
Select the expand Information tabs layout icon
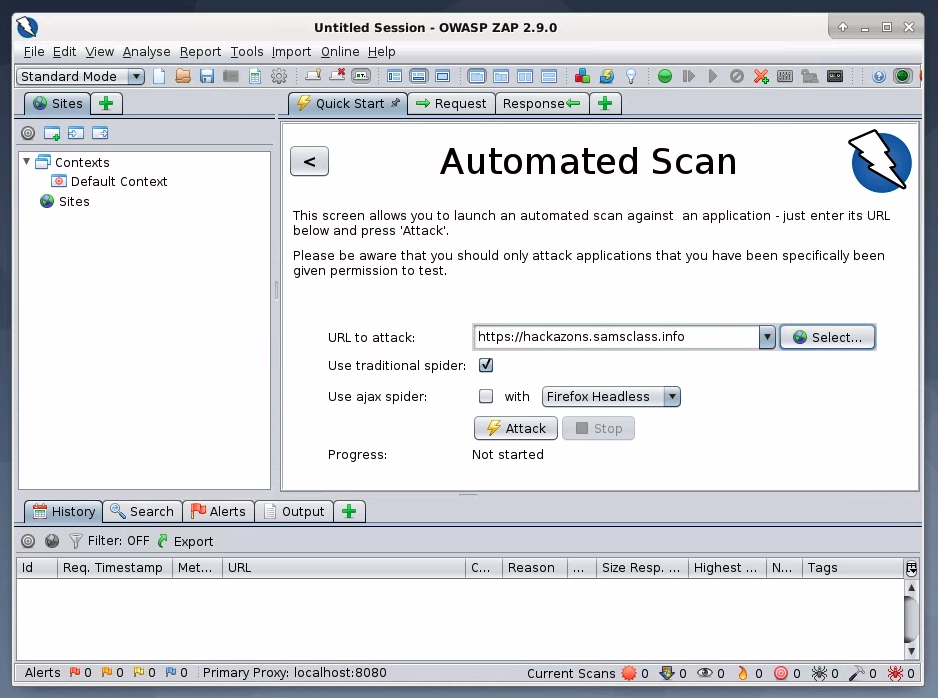click(418, 76)
